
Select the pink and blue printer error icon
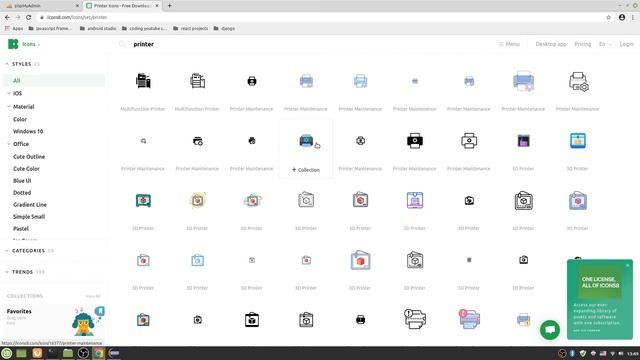469,319
